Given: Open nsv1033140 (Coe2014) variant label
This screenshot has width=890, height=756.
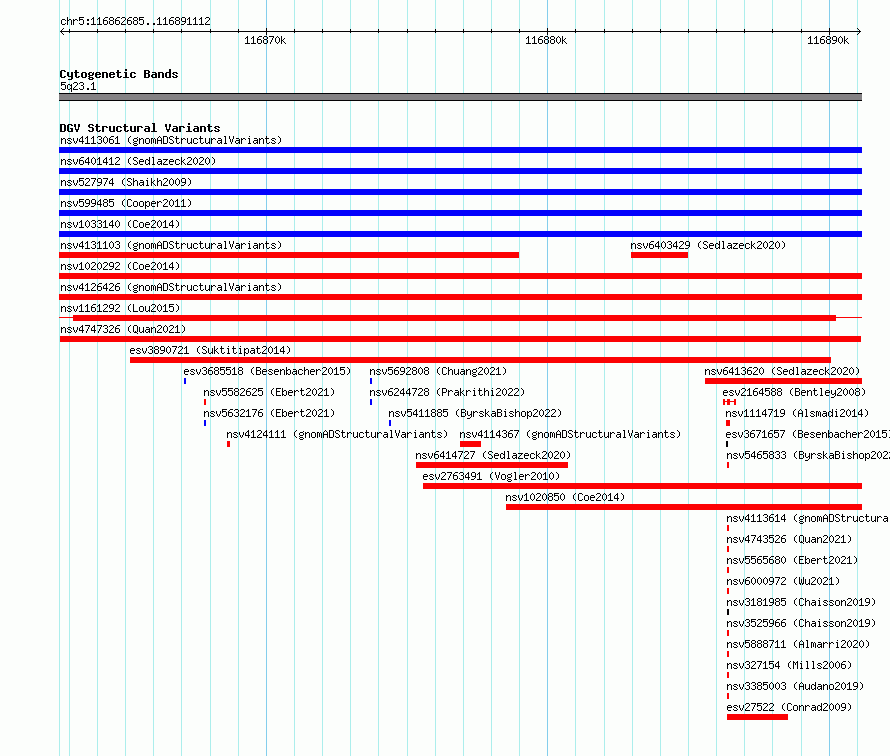Looking at the screenshot, I should [120, 224].
